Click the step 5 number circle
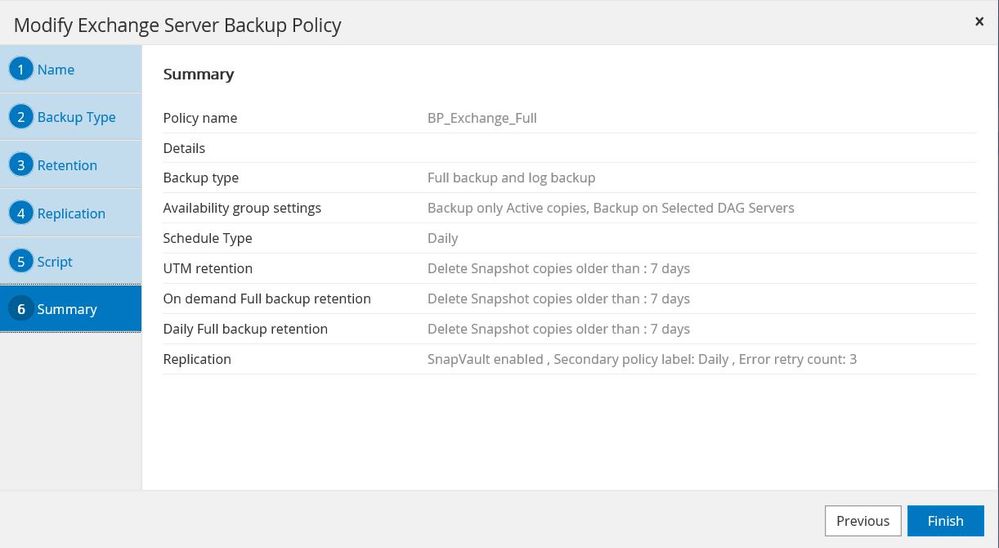999x548 pixels. coord(21,261)
